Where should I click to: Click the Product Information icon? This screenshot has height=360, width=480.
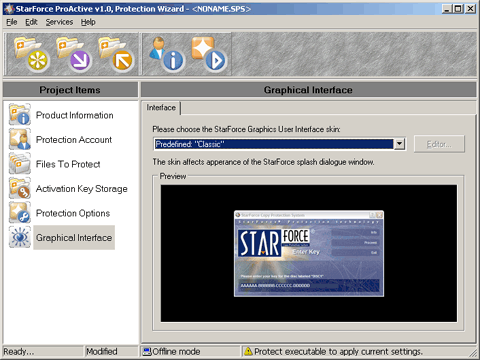[x=20, y=115]
